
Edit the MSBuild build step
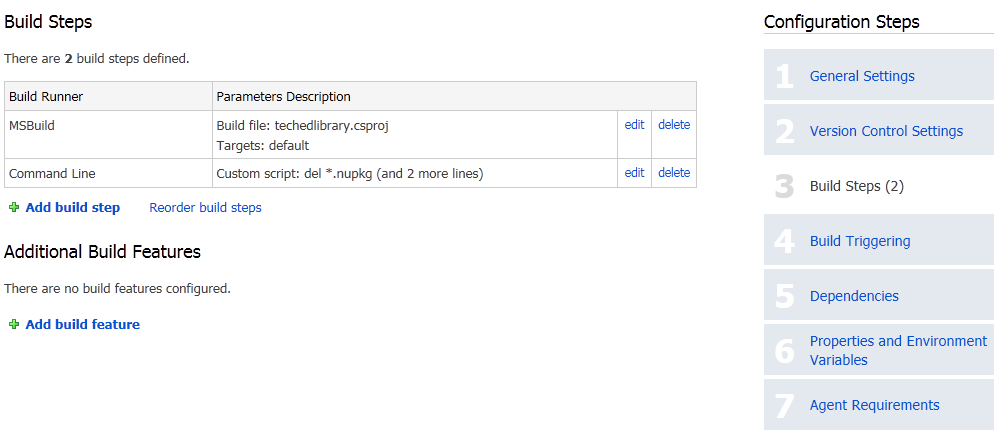(634, 125)
